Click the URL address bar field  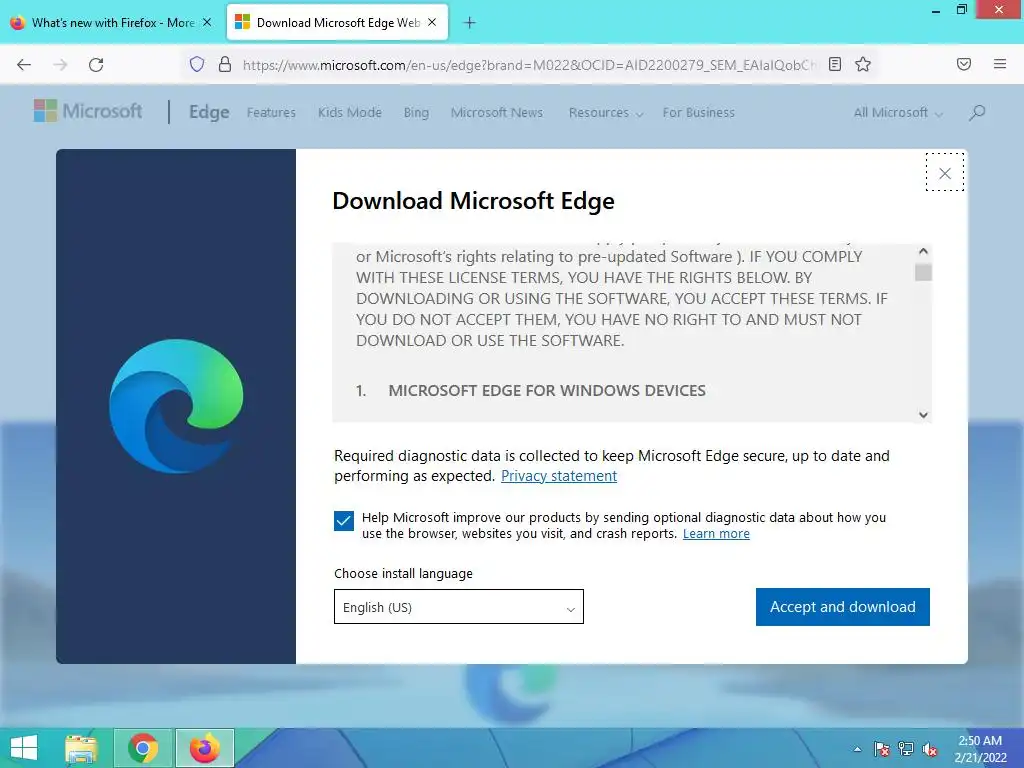click(x=529, y=65)
